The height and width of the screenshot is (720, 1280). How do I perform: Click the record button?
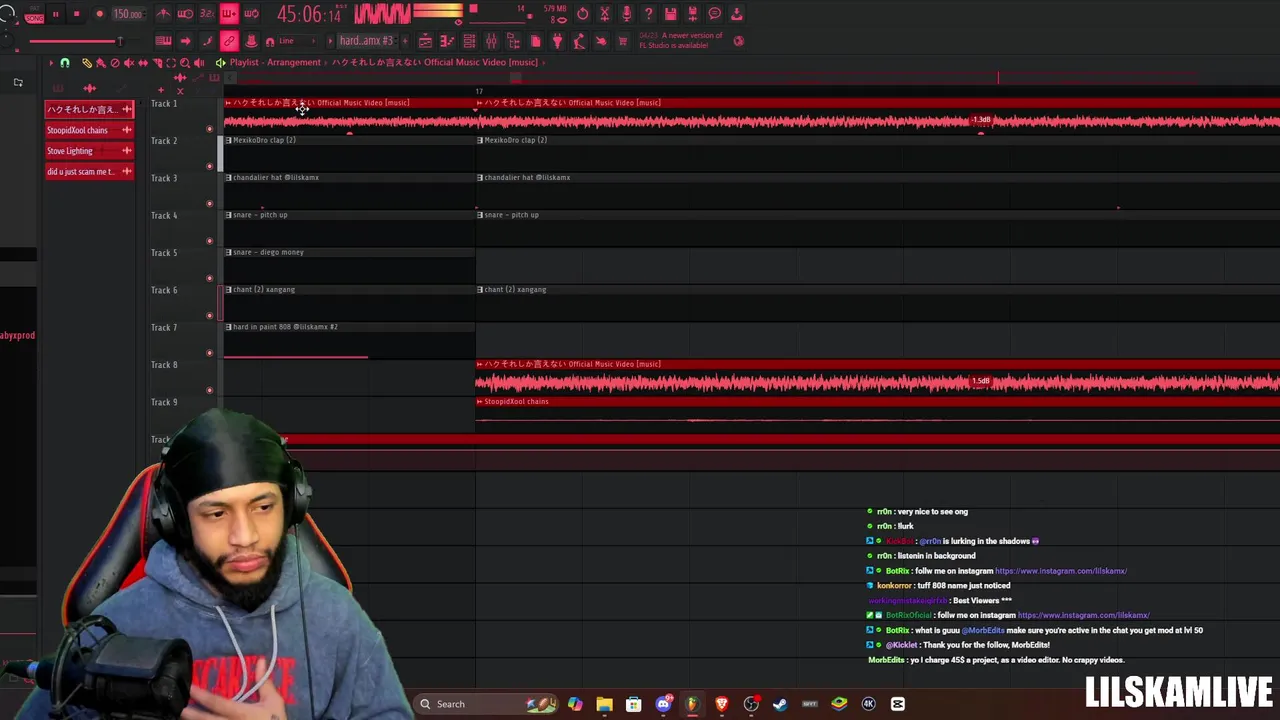pos(99,14)
